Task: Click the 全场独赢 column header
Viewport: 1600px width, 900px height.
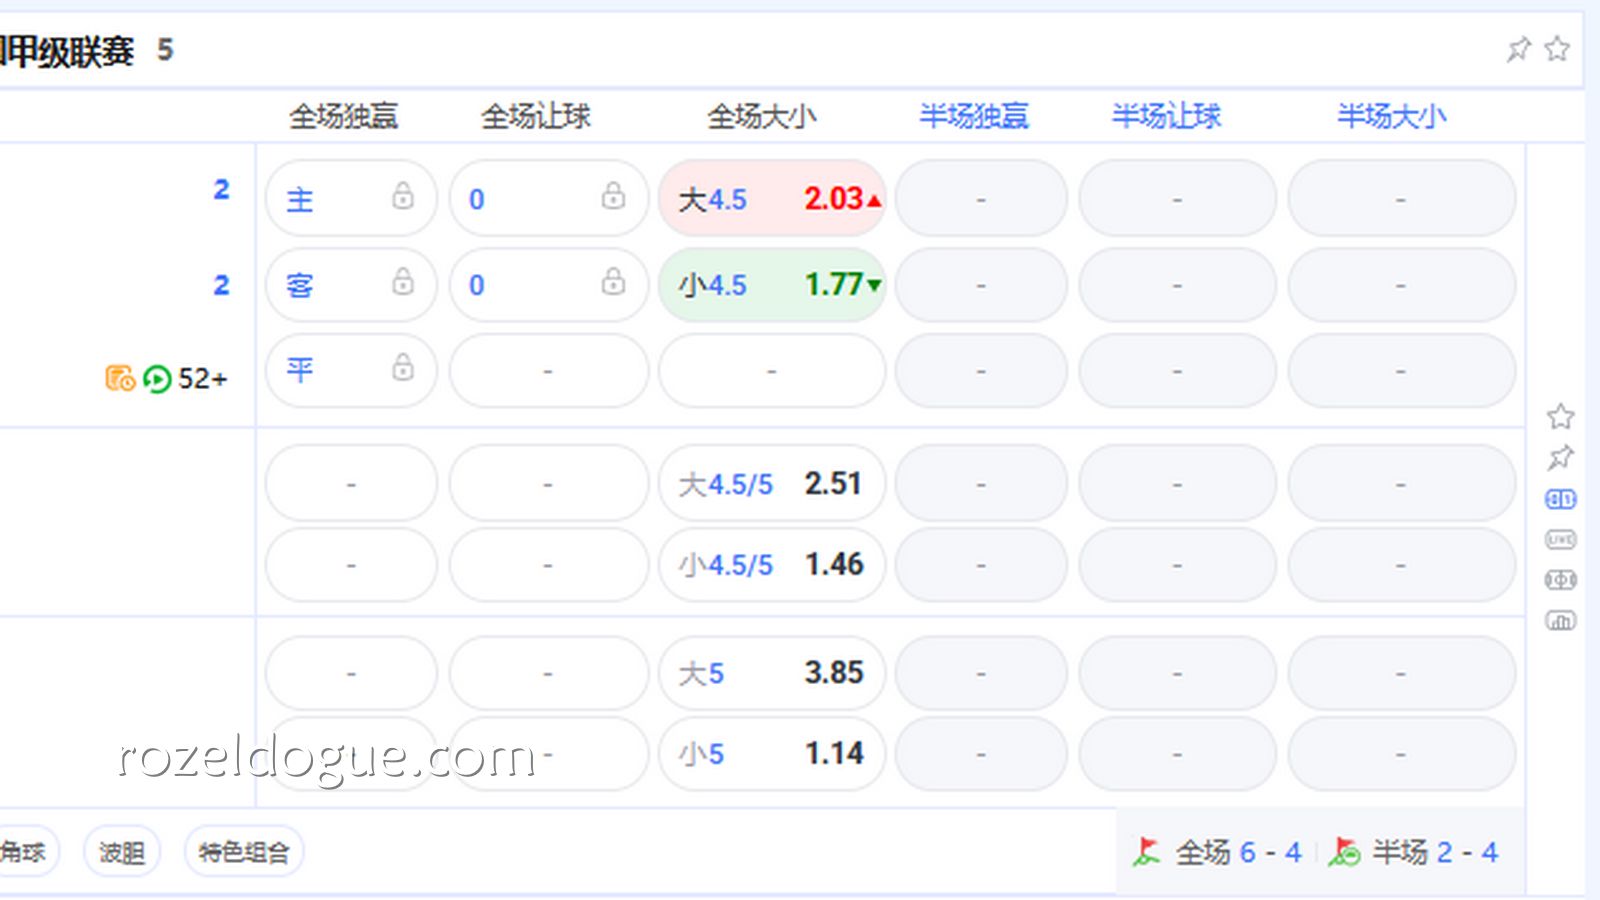Action: pos(344,116)
